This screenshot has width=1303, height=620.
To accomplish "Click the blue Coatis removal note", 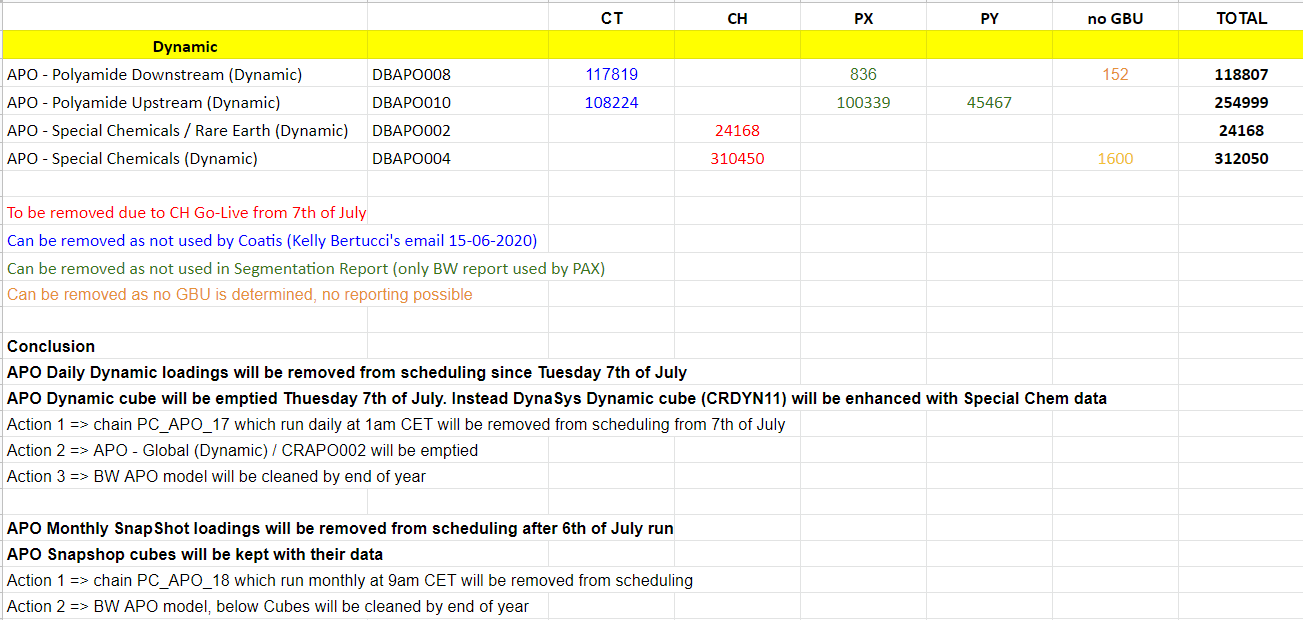I will [272, 240].
